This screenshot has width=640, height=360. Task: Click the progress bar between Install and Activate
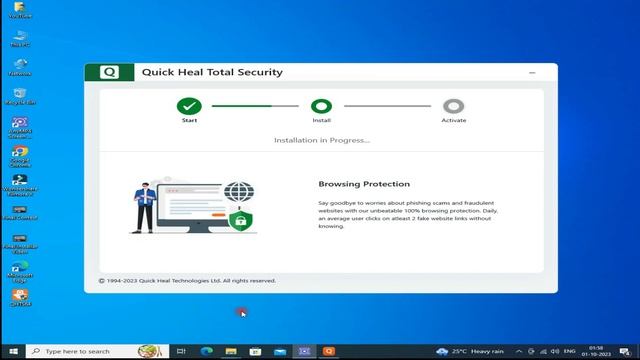(x=387, y=106)
